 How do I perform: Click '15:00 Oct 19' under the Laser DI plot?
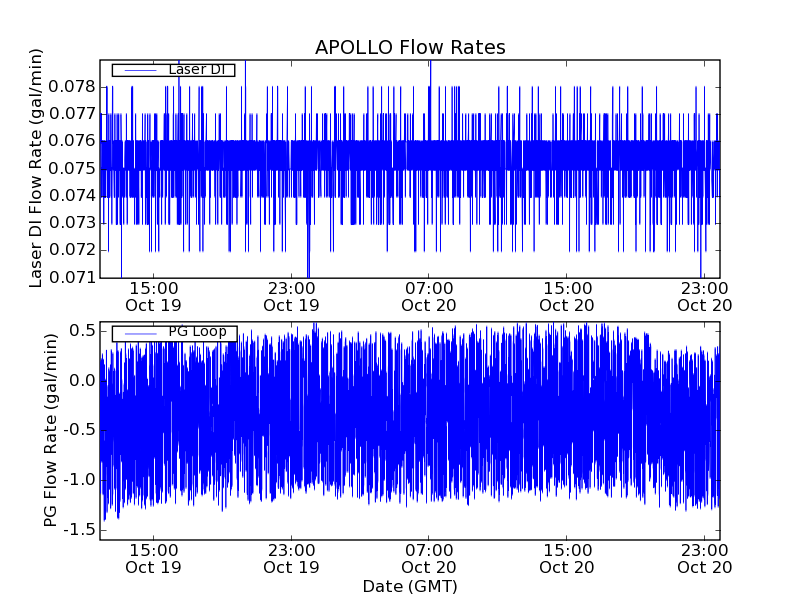point(153,297)
